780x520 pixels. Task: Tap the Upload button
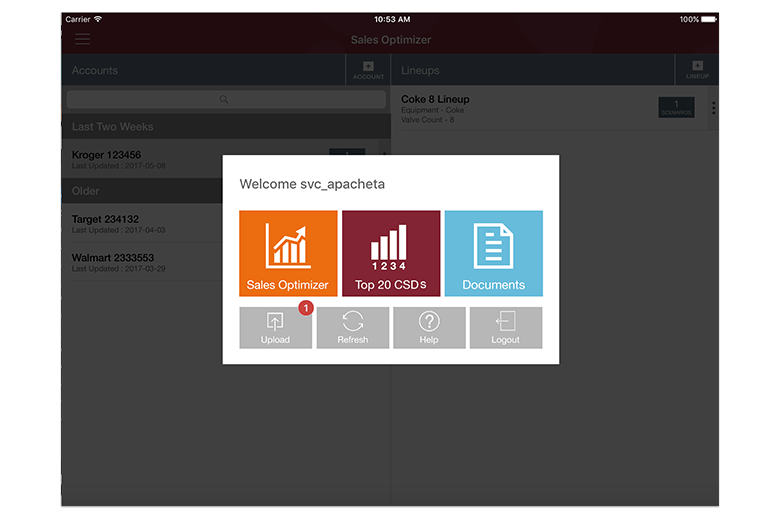tap(276, 327)
